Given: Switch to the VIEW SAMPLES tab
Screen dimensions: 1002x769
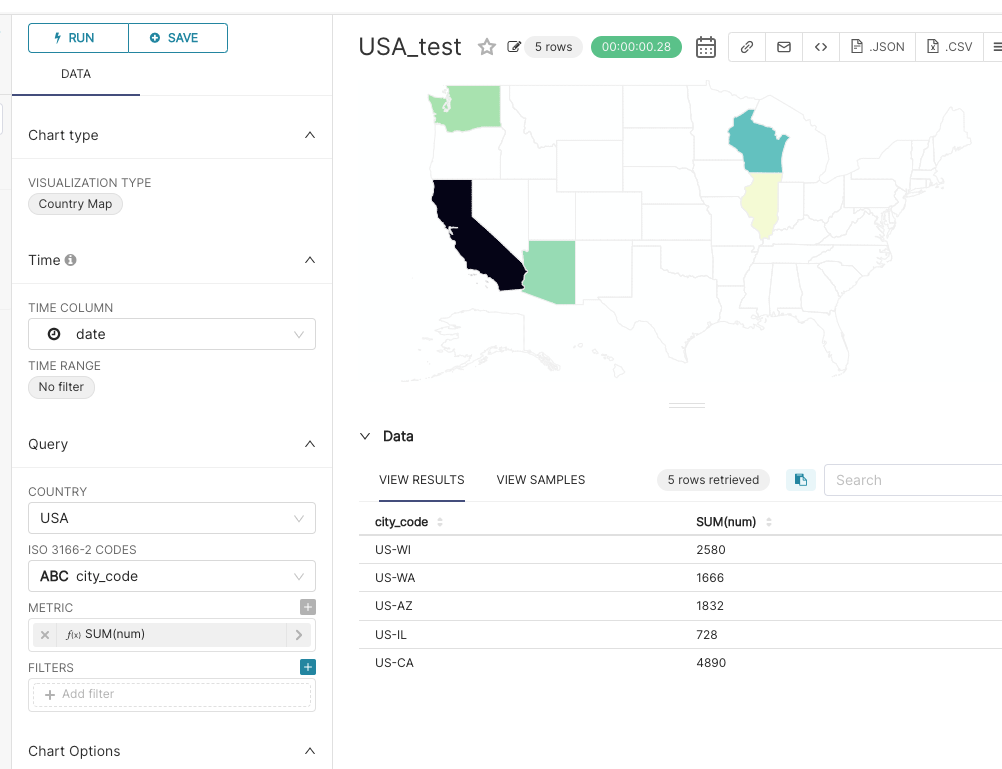Looking at the screenshot, I should click(x=540, y=480).
